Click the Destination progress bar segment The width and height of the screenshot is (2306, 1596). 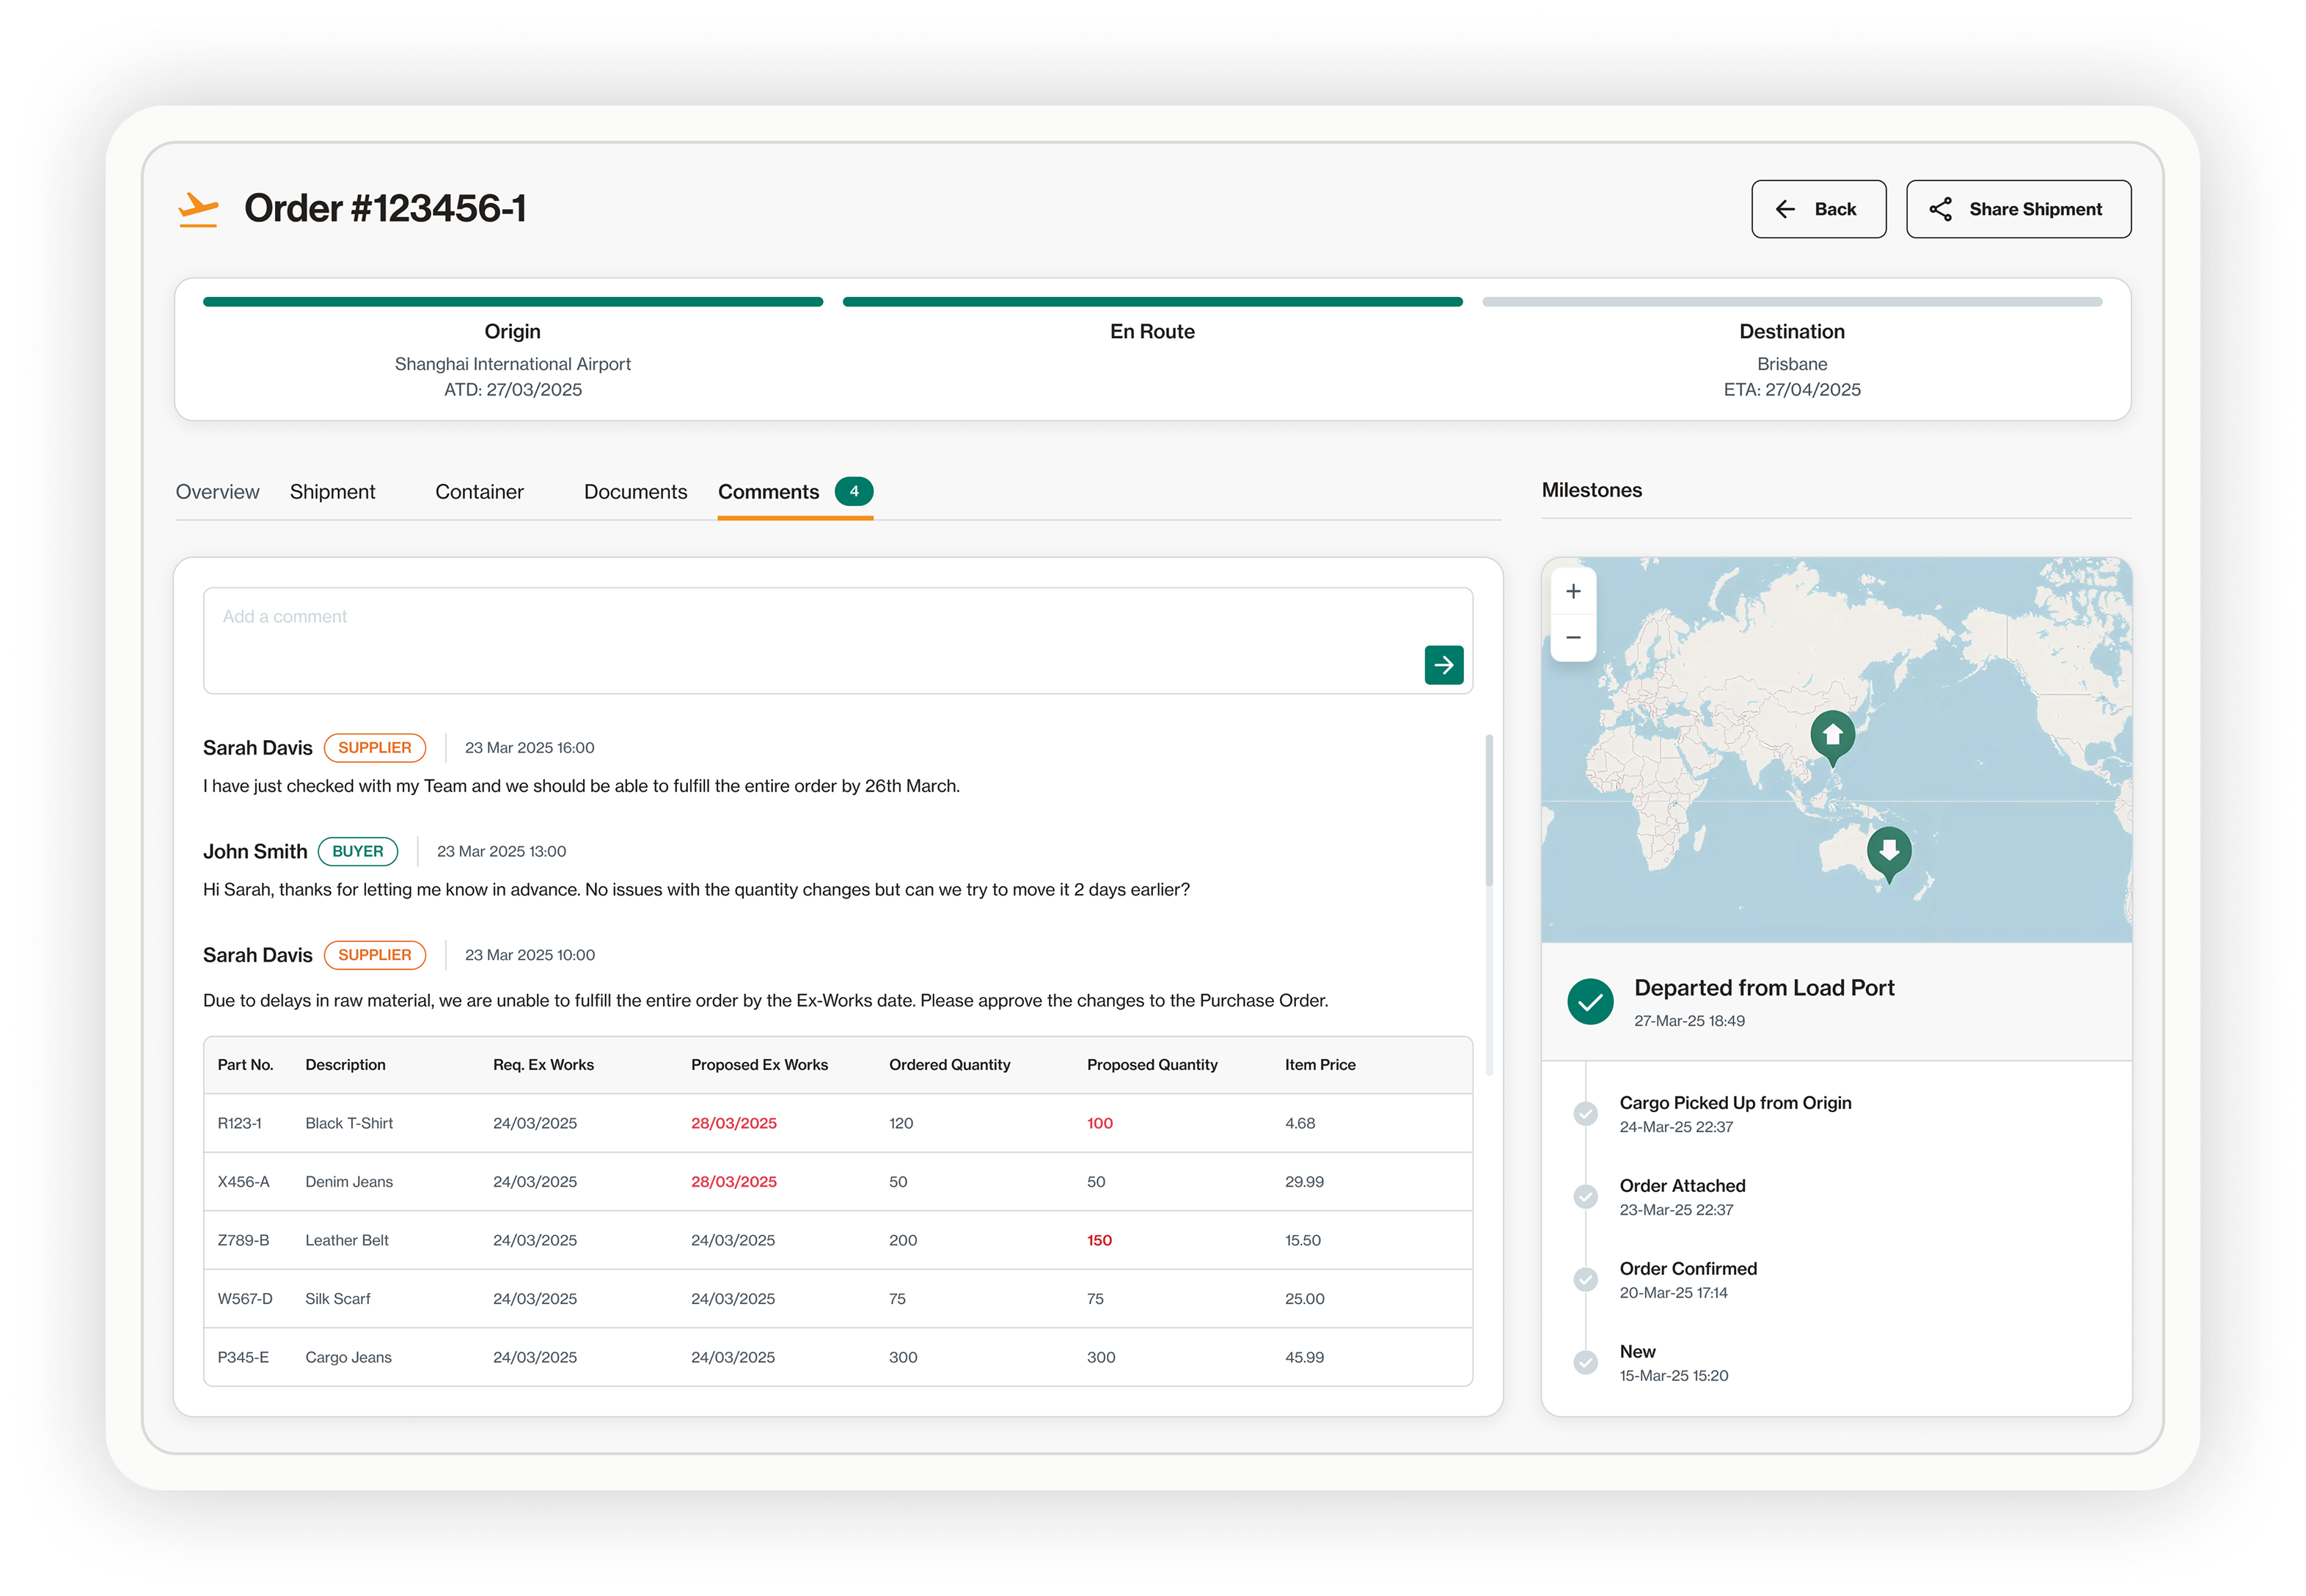point(1791,302)
